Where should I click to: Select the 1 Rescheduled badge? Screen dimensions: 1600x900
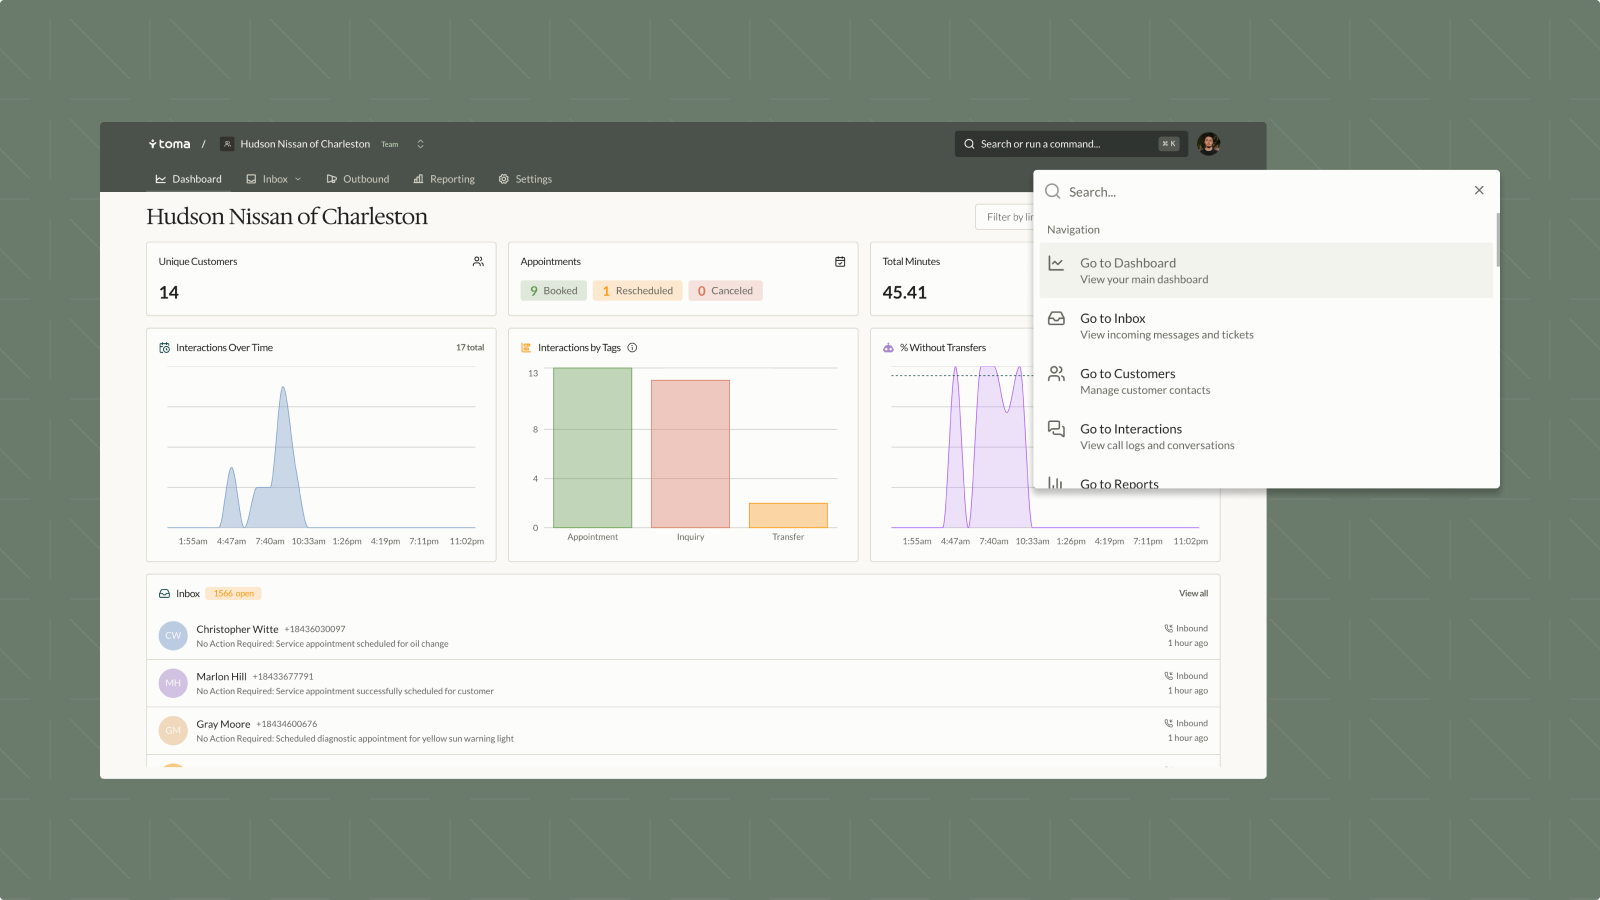[638, 291]
